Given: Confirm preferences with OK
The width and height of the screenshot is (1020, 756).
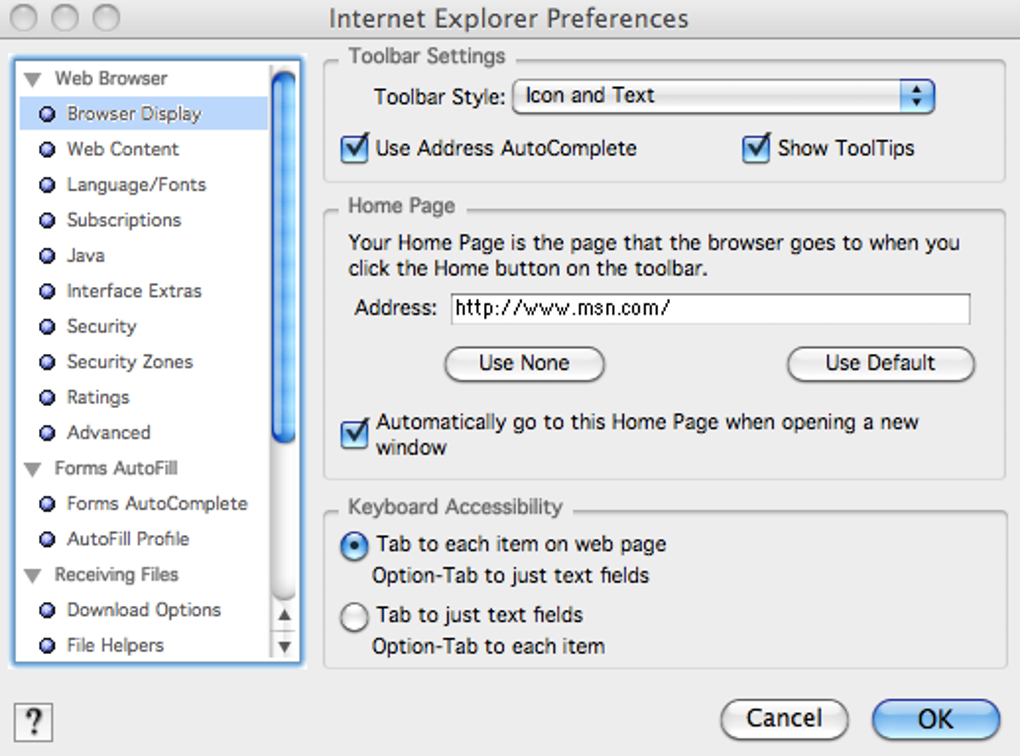Looking at the screenshot, I should (x=935, y=719).
